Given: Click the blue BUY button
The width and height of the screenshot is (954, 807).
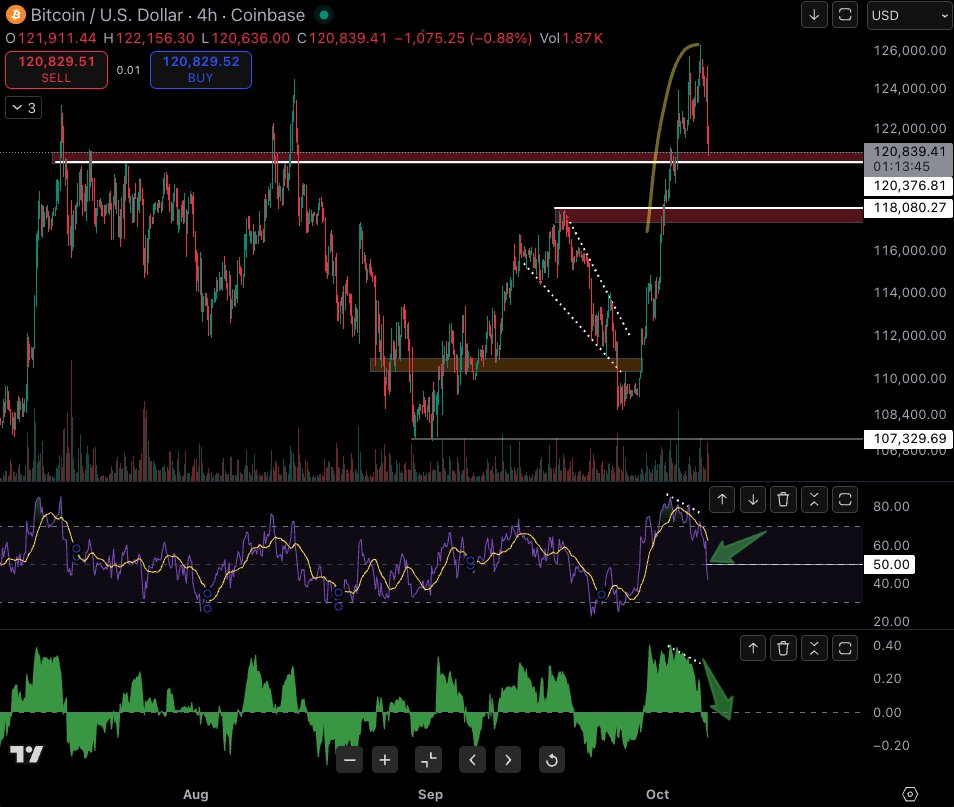Looking at the screenshot, I should pos(200,69).
